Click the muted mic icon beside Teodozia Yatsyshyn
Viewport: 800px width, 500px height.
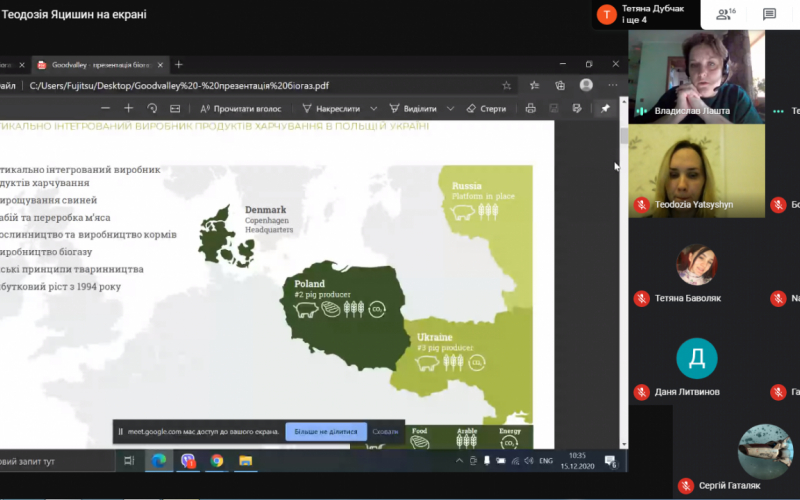tap(642, 205)
